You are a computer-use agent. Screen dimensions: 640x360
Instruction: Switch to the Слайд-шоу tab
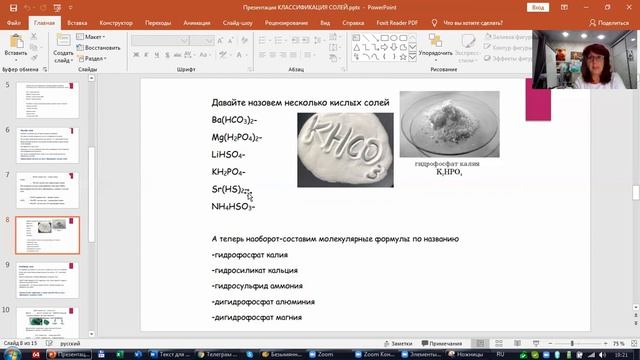[x=238, y=23]
